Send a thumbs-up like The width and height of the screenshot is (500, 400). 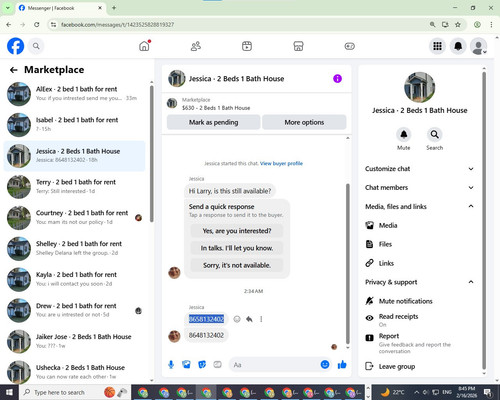point(342,365)
